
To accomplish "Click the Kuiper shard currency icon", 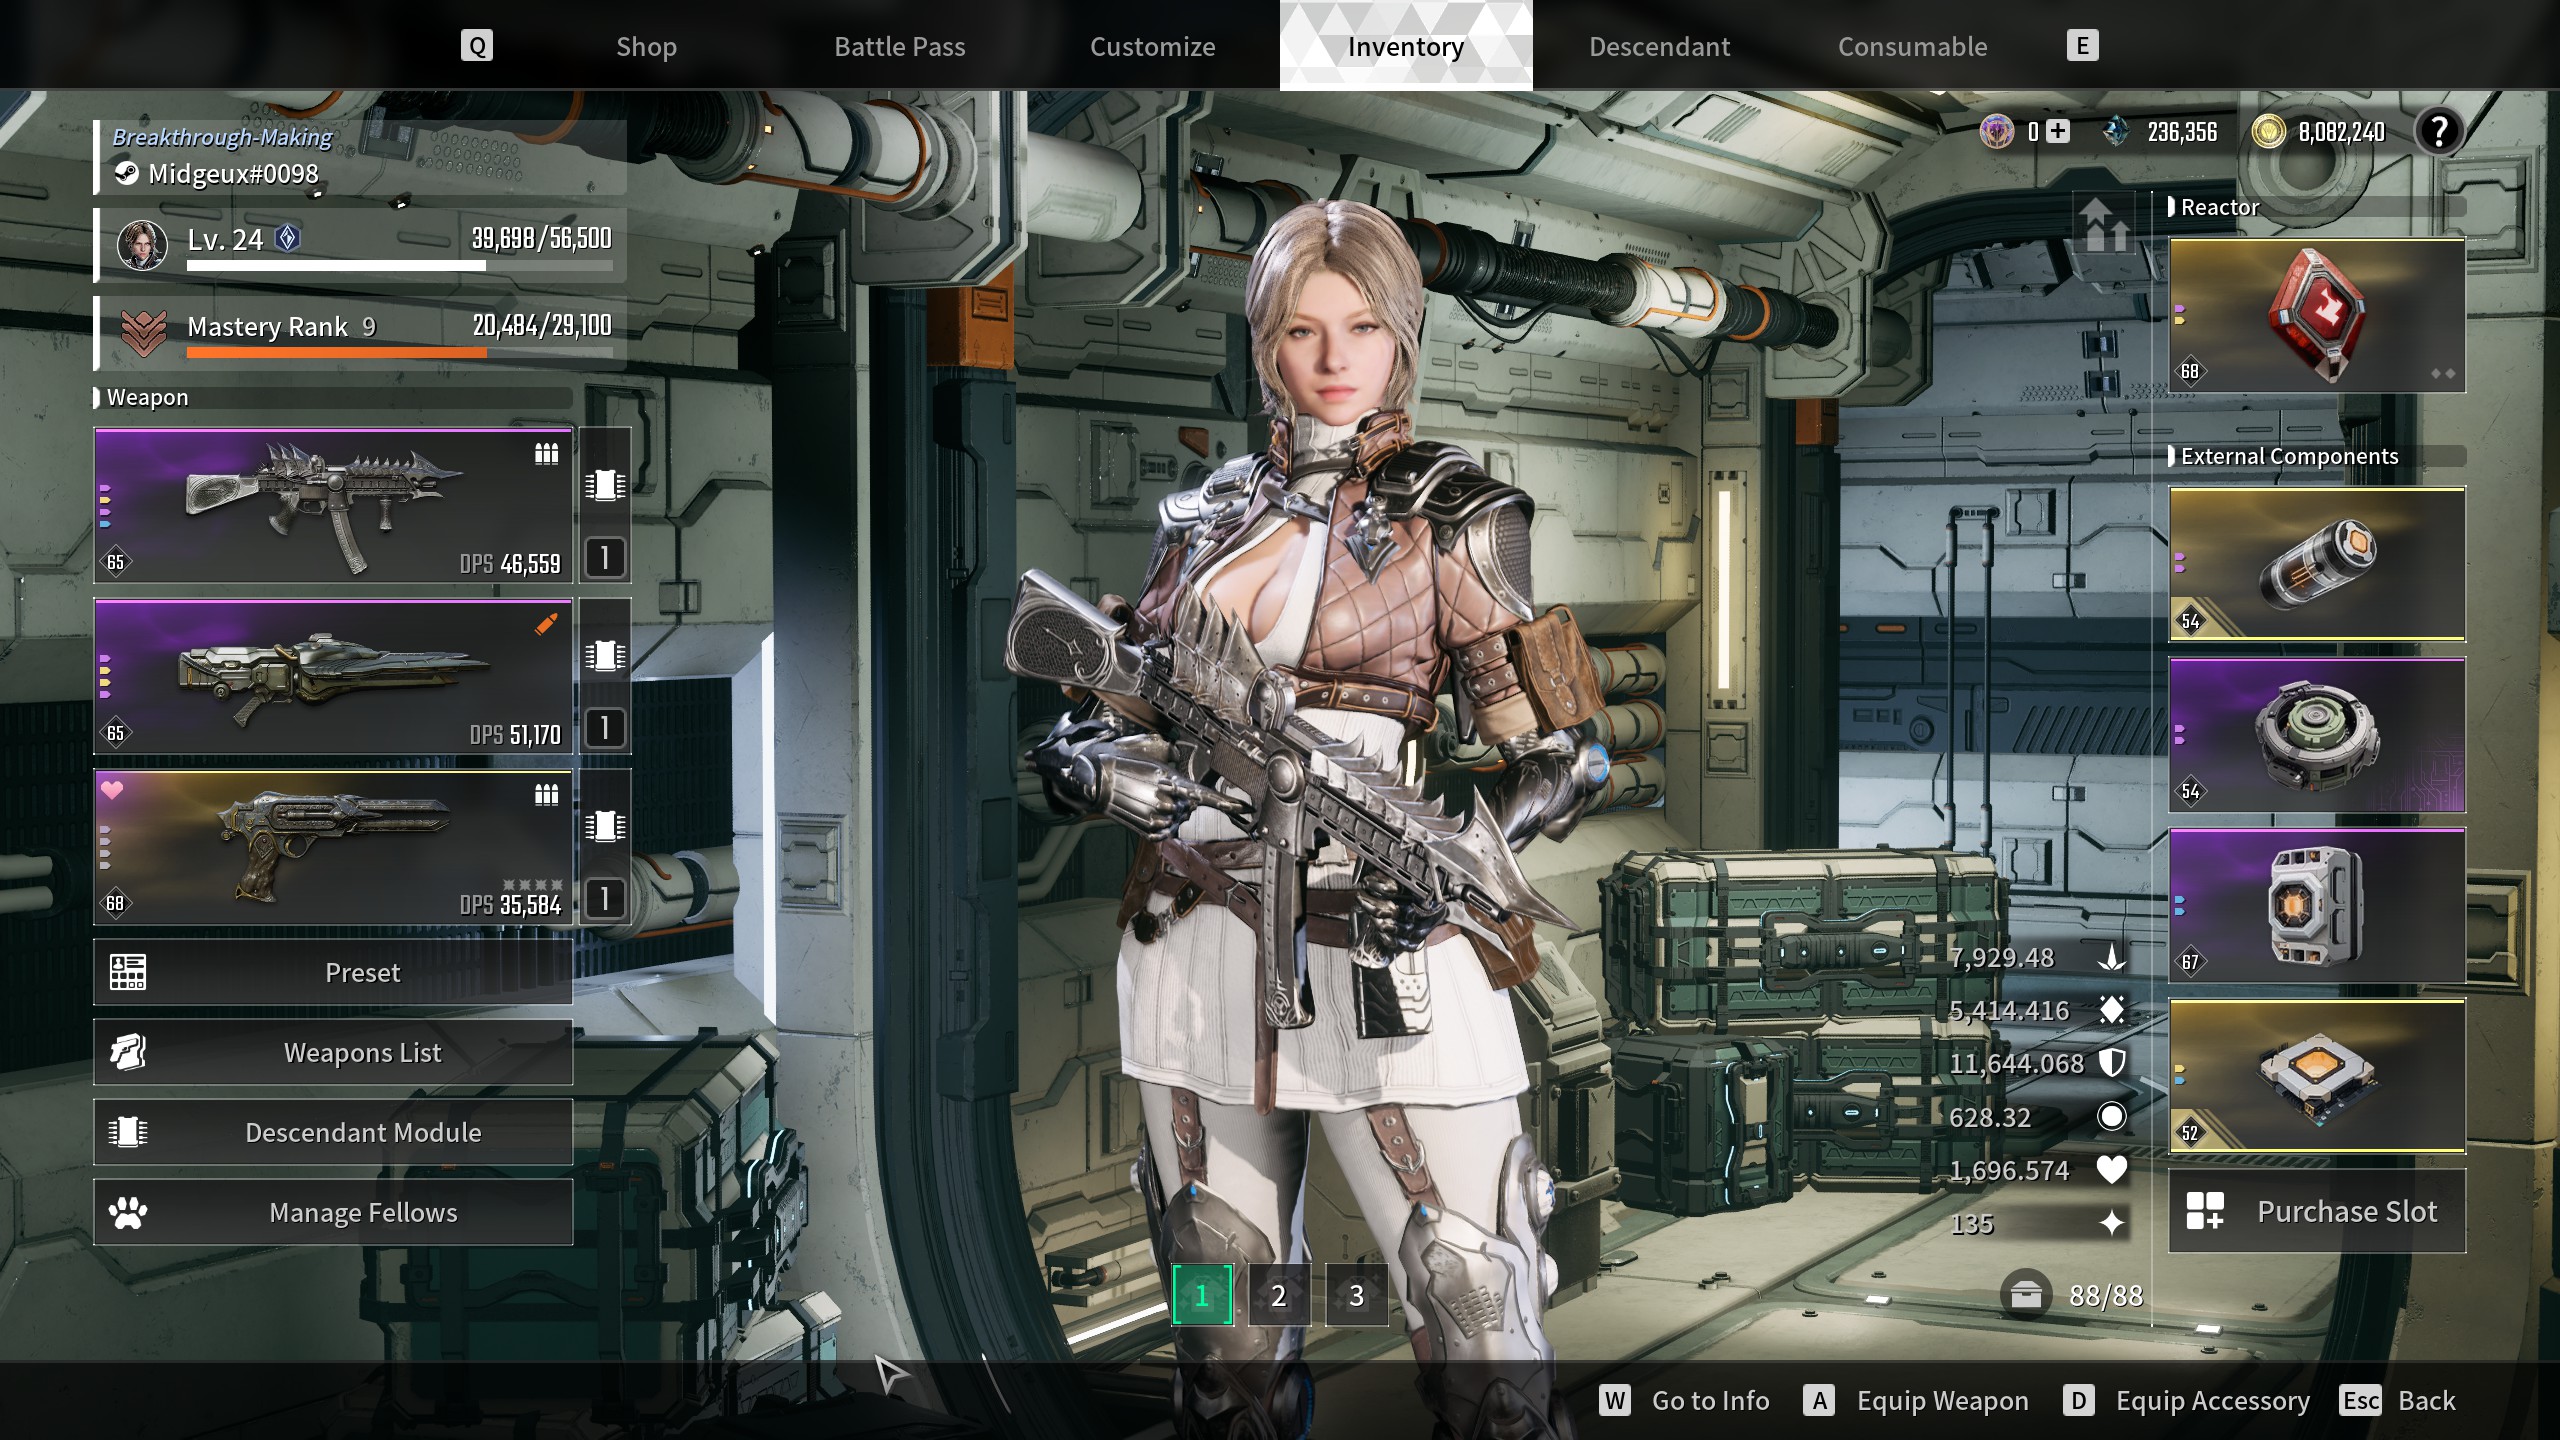I will [2115, 131].
